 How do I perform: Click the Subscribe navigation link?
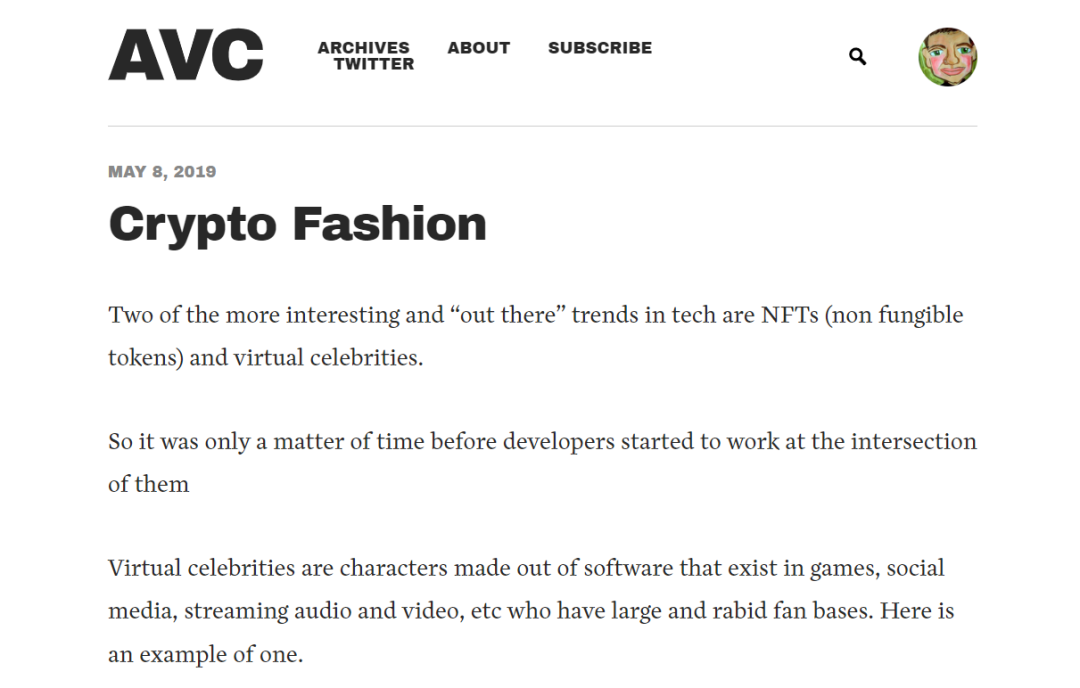pos(600,48)
